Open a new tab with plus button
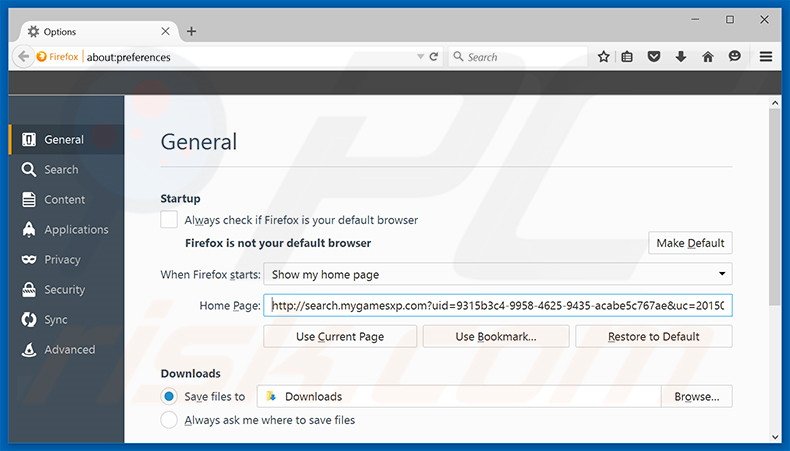The width and height of the screenshot is (790, 451). tap(191, 31)
